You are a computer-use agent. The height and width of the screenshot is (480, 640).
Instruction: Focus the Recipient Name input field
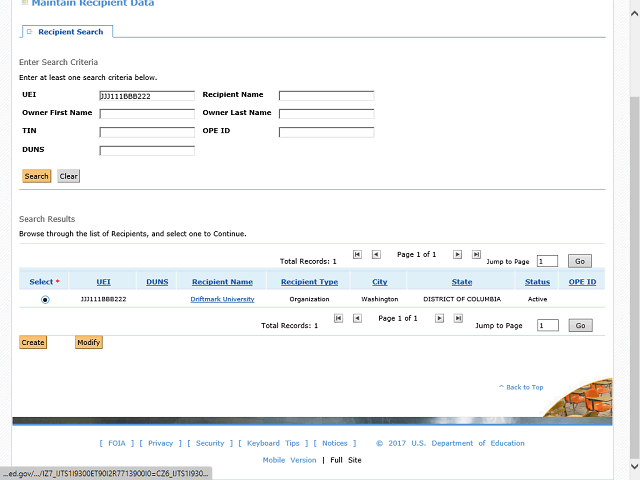327,96
